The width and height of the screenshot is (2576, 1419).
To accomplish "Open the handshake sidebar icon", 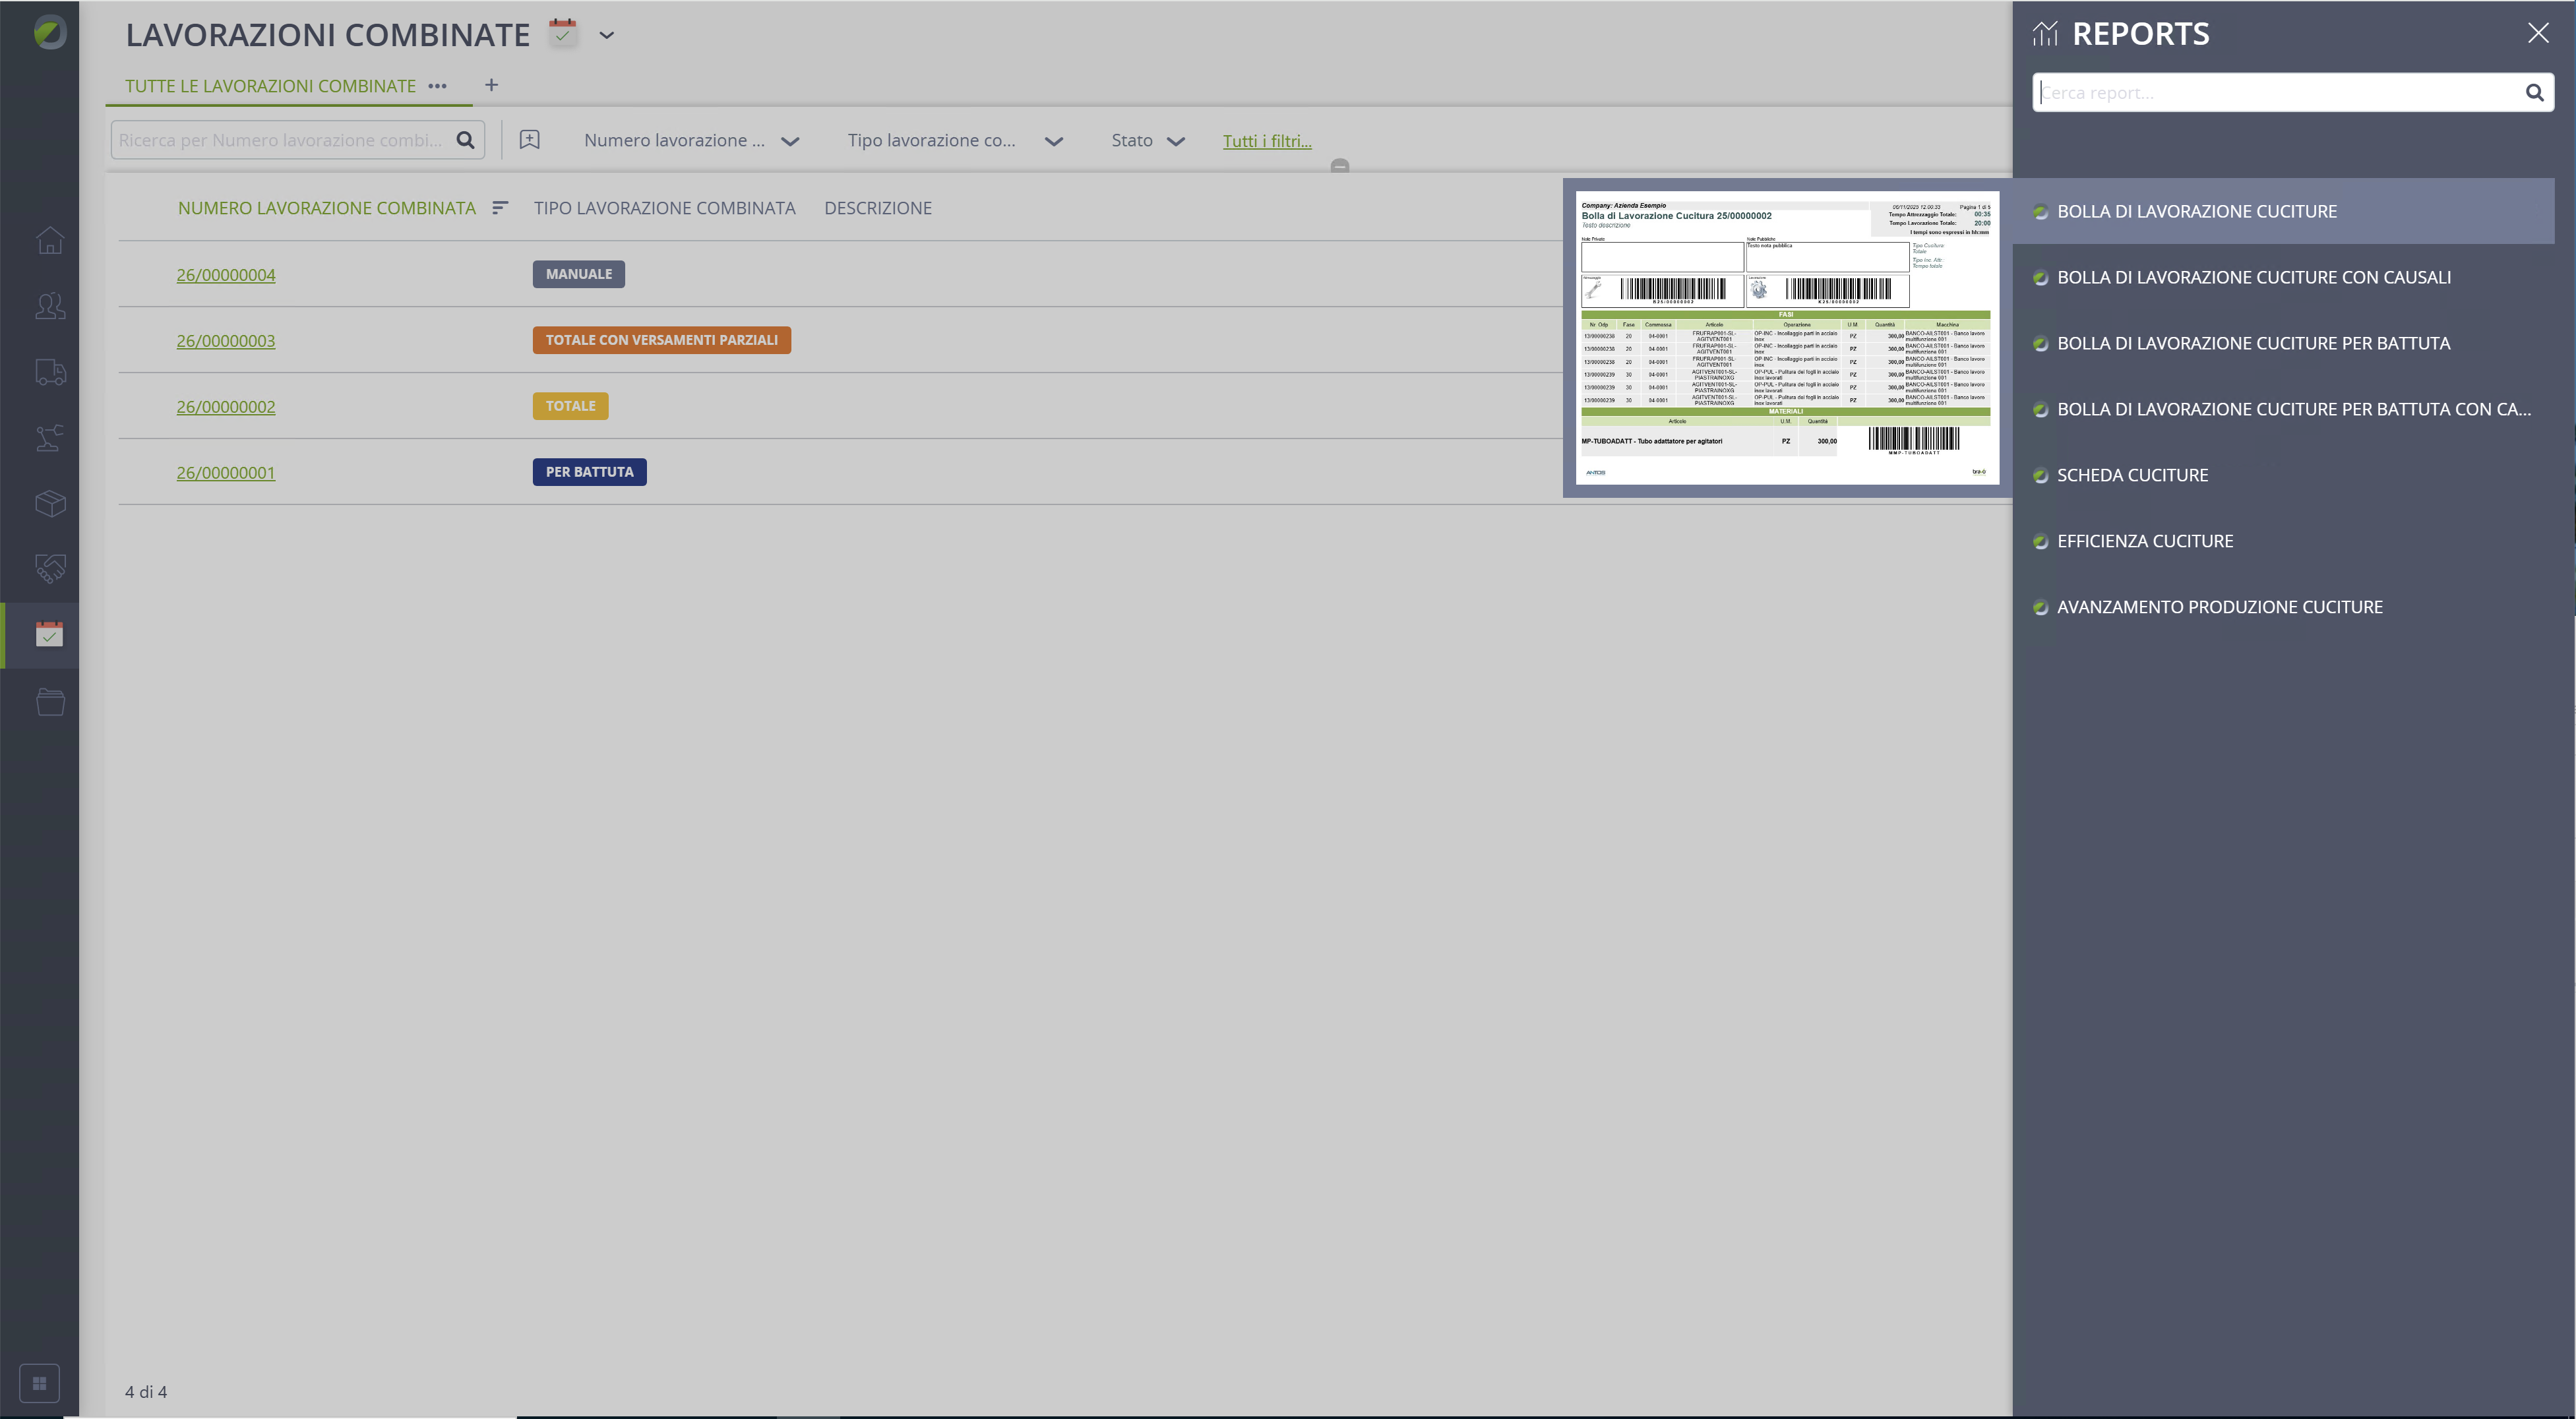I will pos(50,569).
